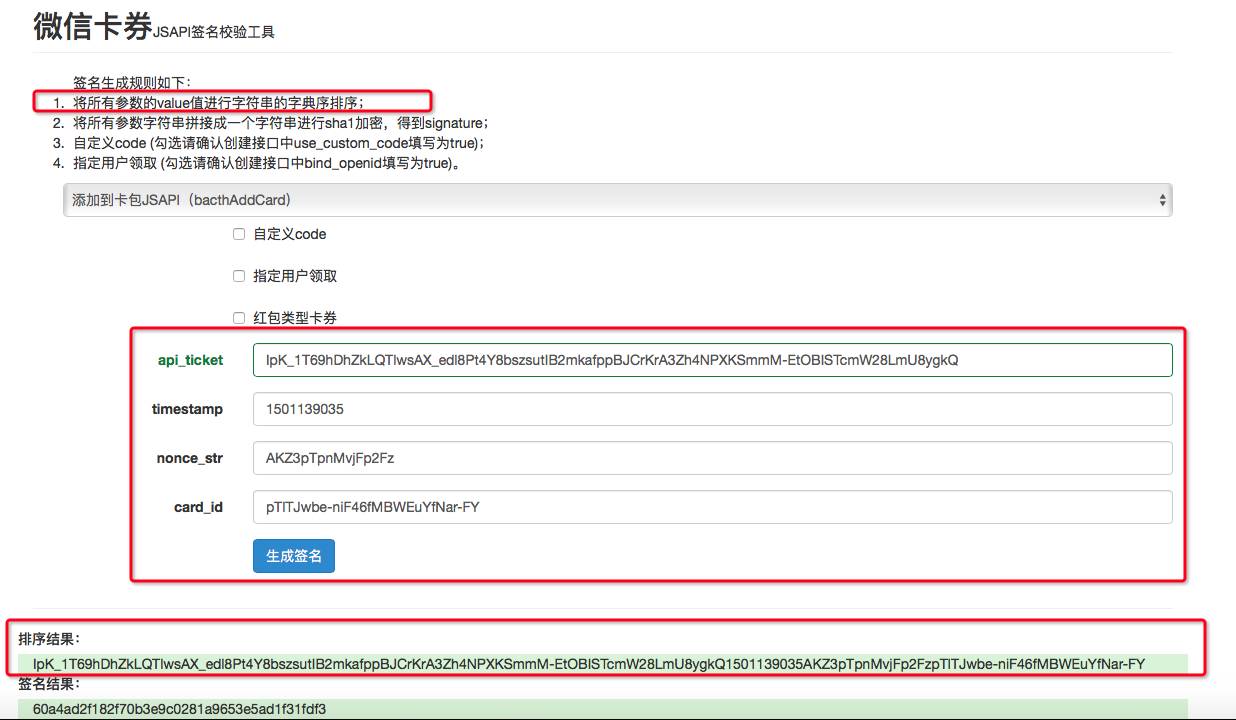Check the 红包类型卡券 option
This screenshot has width=1236, height=720.
pyautogui.click(x=239, y=318)
